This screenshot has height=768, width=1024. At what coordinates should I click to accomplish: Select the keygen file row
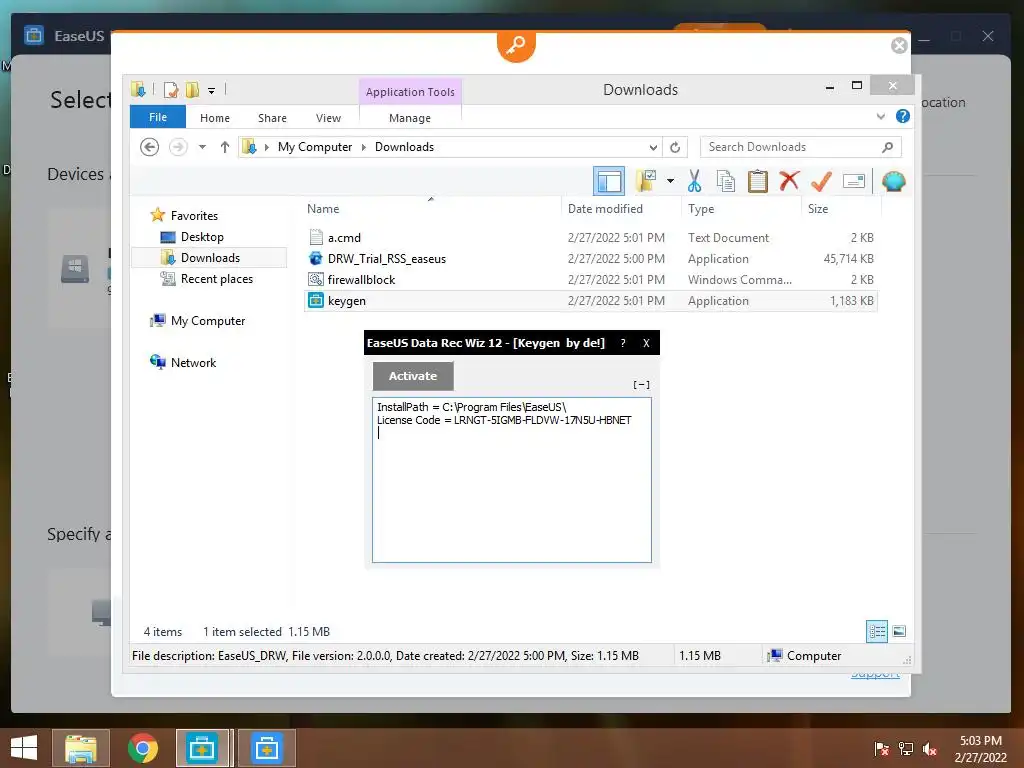590,300
